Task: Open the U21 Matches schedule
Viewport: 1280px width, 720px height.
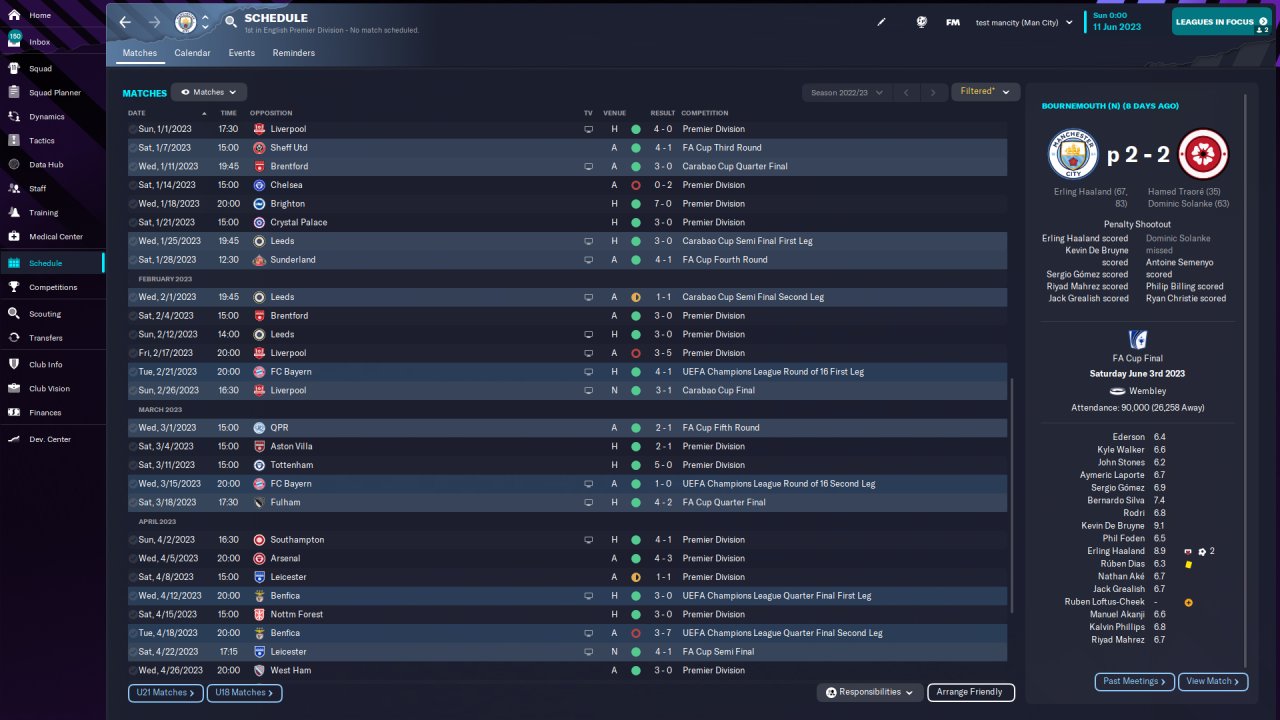Action: (x=166, y=692)
